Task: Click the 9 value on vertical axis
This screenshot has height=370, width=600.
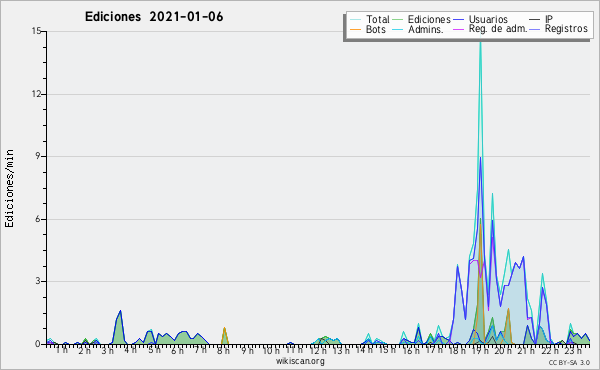Action: 39,156
